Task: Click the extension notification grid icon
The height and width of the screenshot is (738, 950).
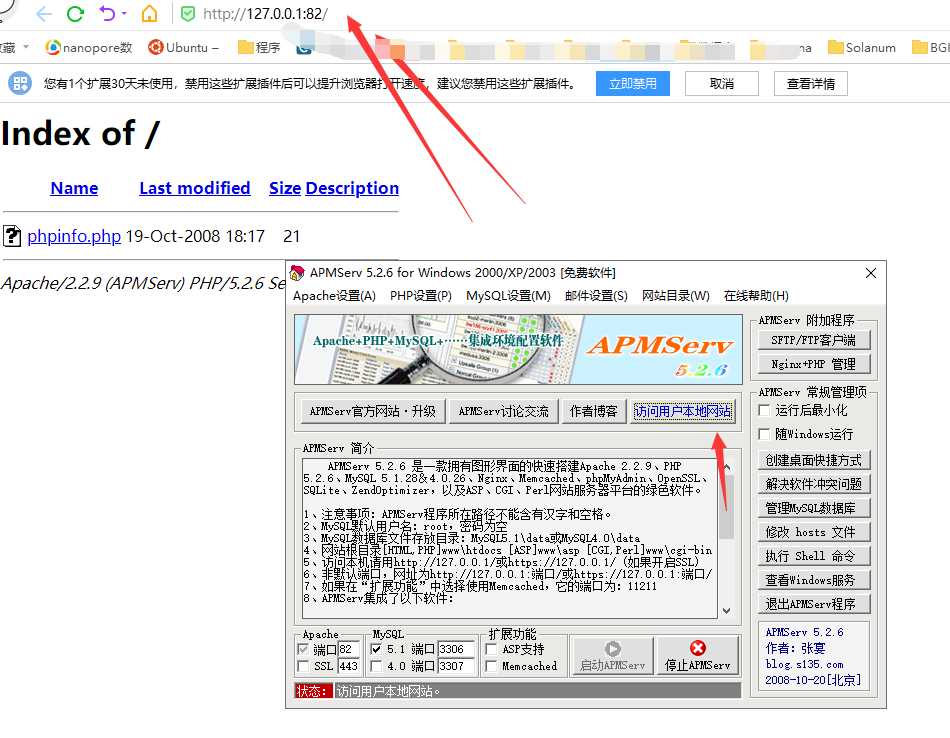Action: 19,83
